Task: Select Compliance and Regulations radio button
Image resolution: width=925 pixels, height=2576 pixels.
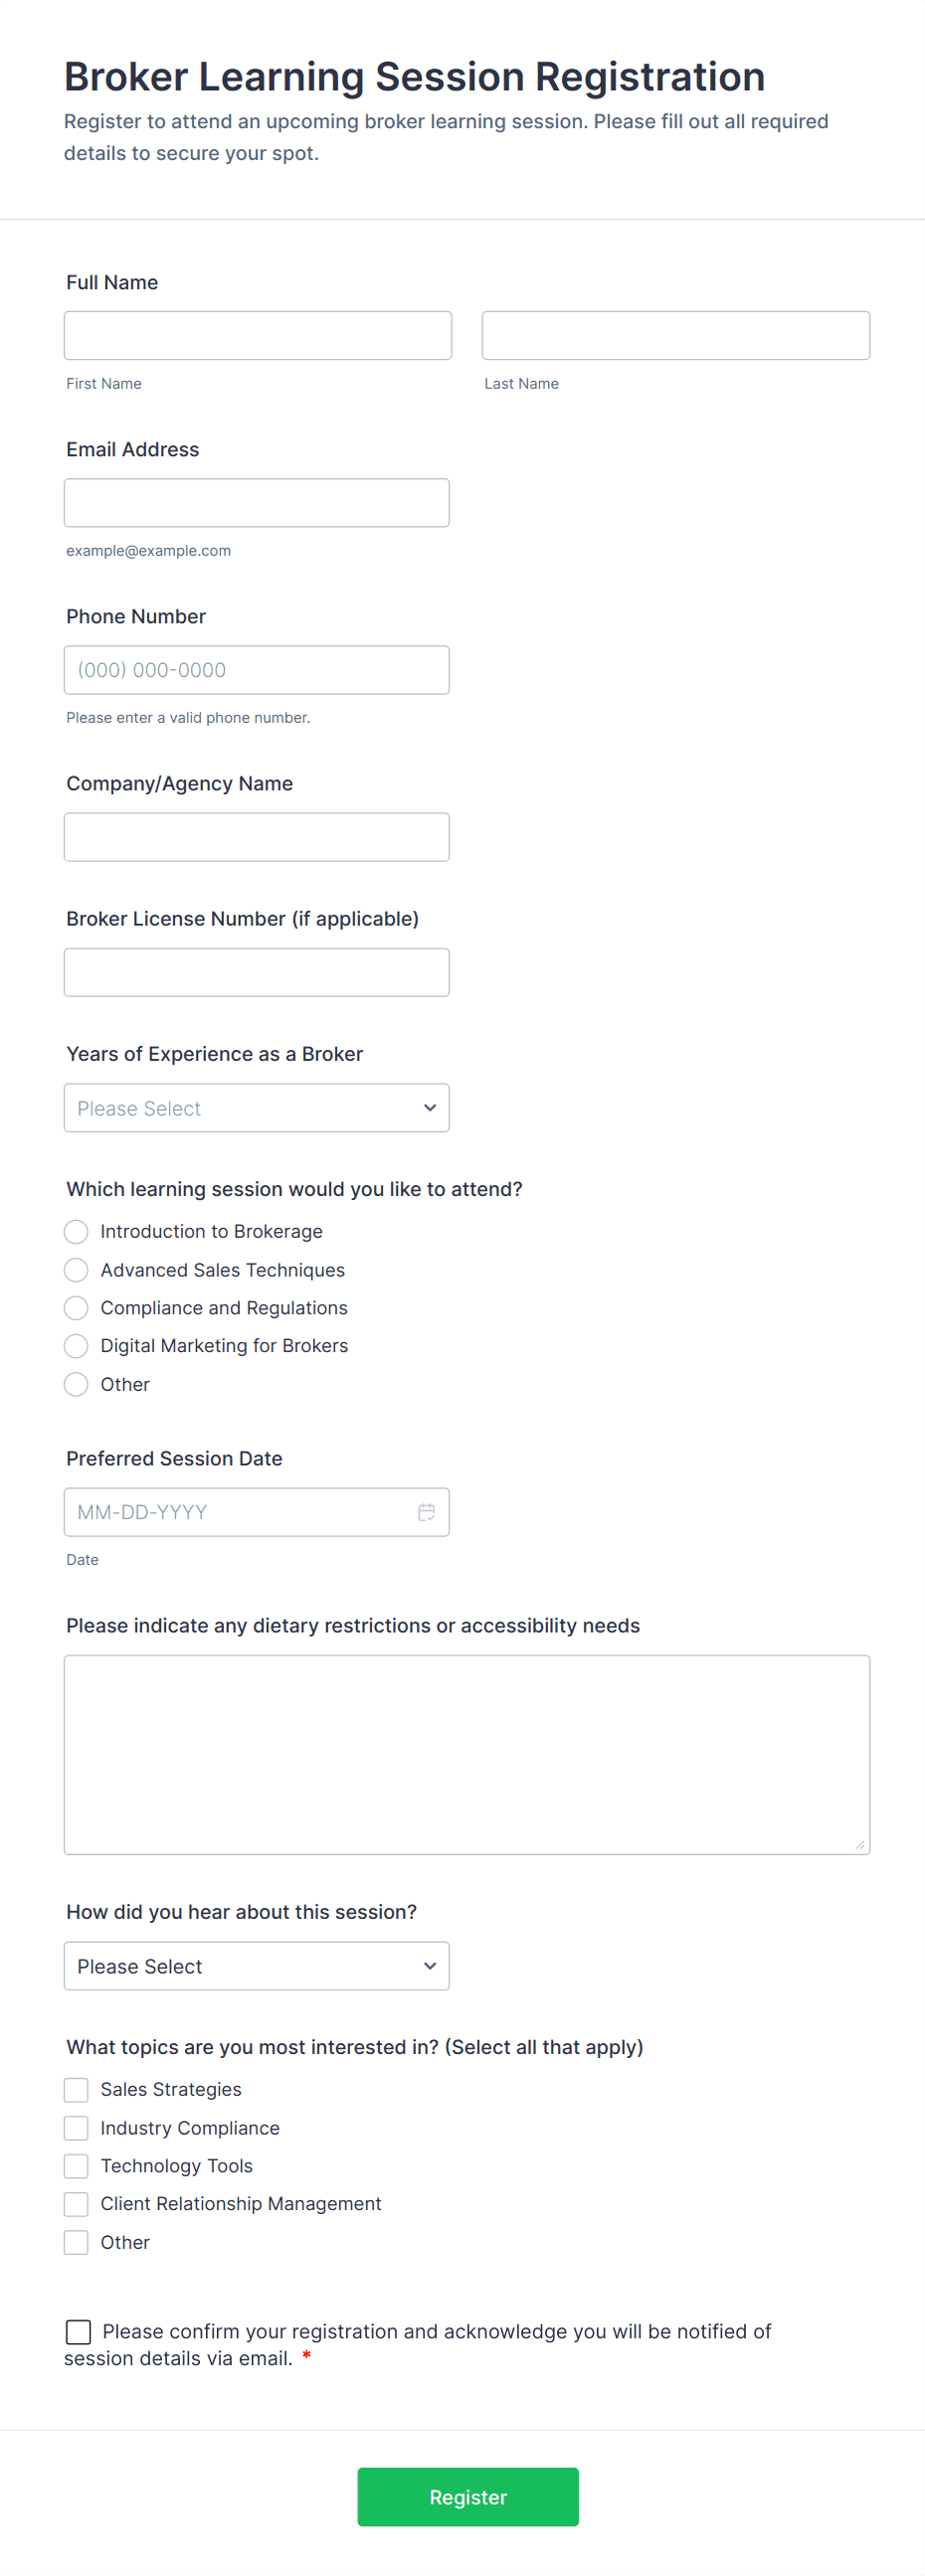Action: click(76, 1308)
